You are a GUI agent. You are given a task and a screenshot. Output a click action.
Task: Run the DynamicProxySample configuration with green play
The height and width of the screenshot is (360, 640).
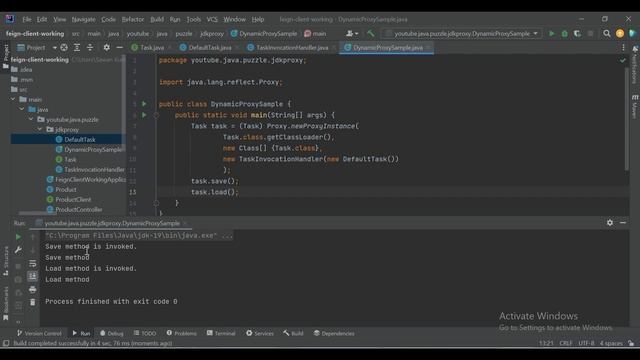[551, 33]
